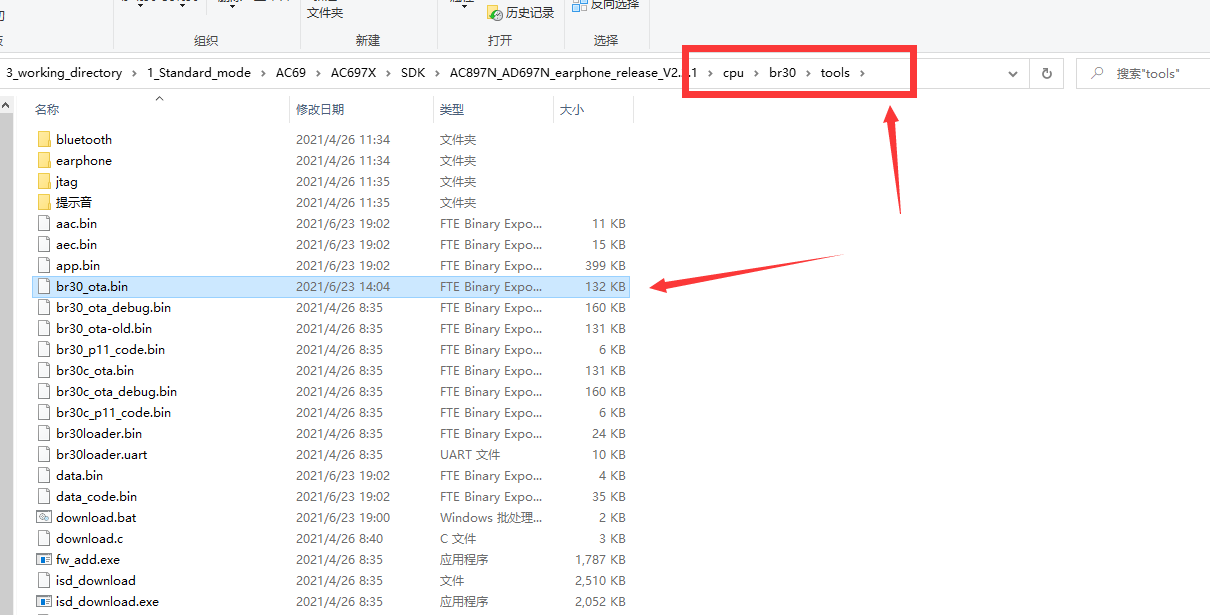Viewport: 1210px width, 615px height.
Task: Expand the chevron after the br30 breadcrumb
Action: point(808,73)
